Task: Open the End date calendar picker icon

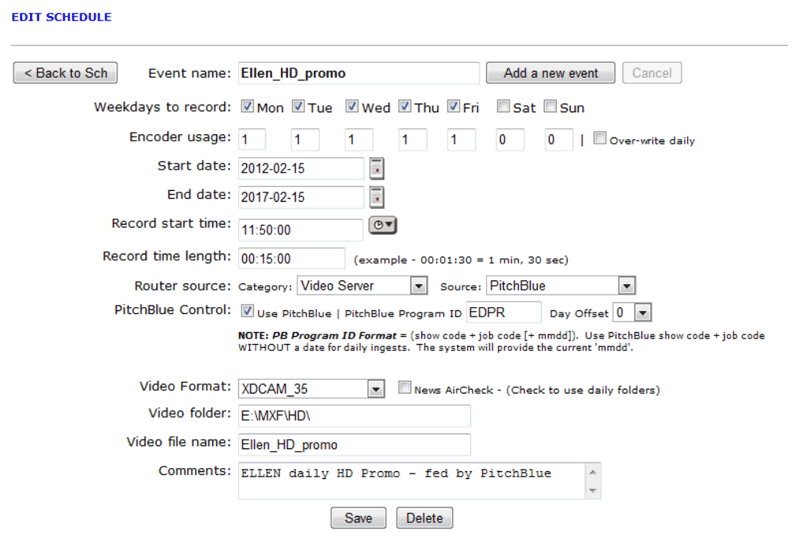Action: pos(377,197)
